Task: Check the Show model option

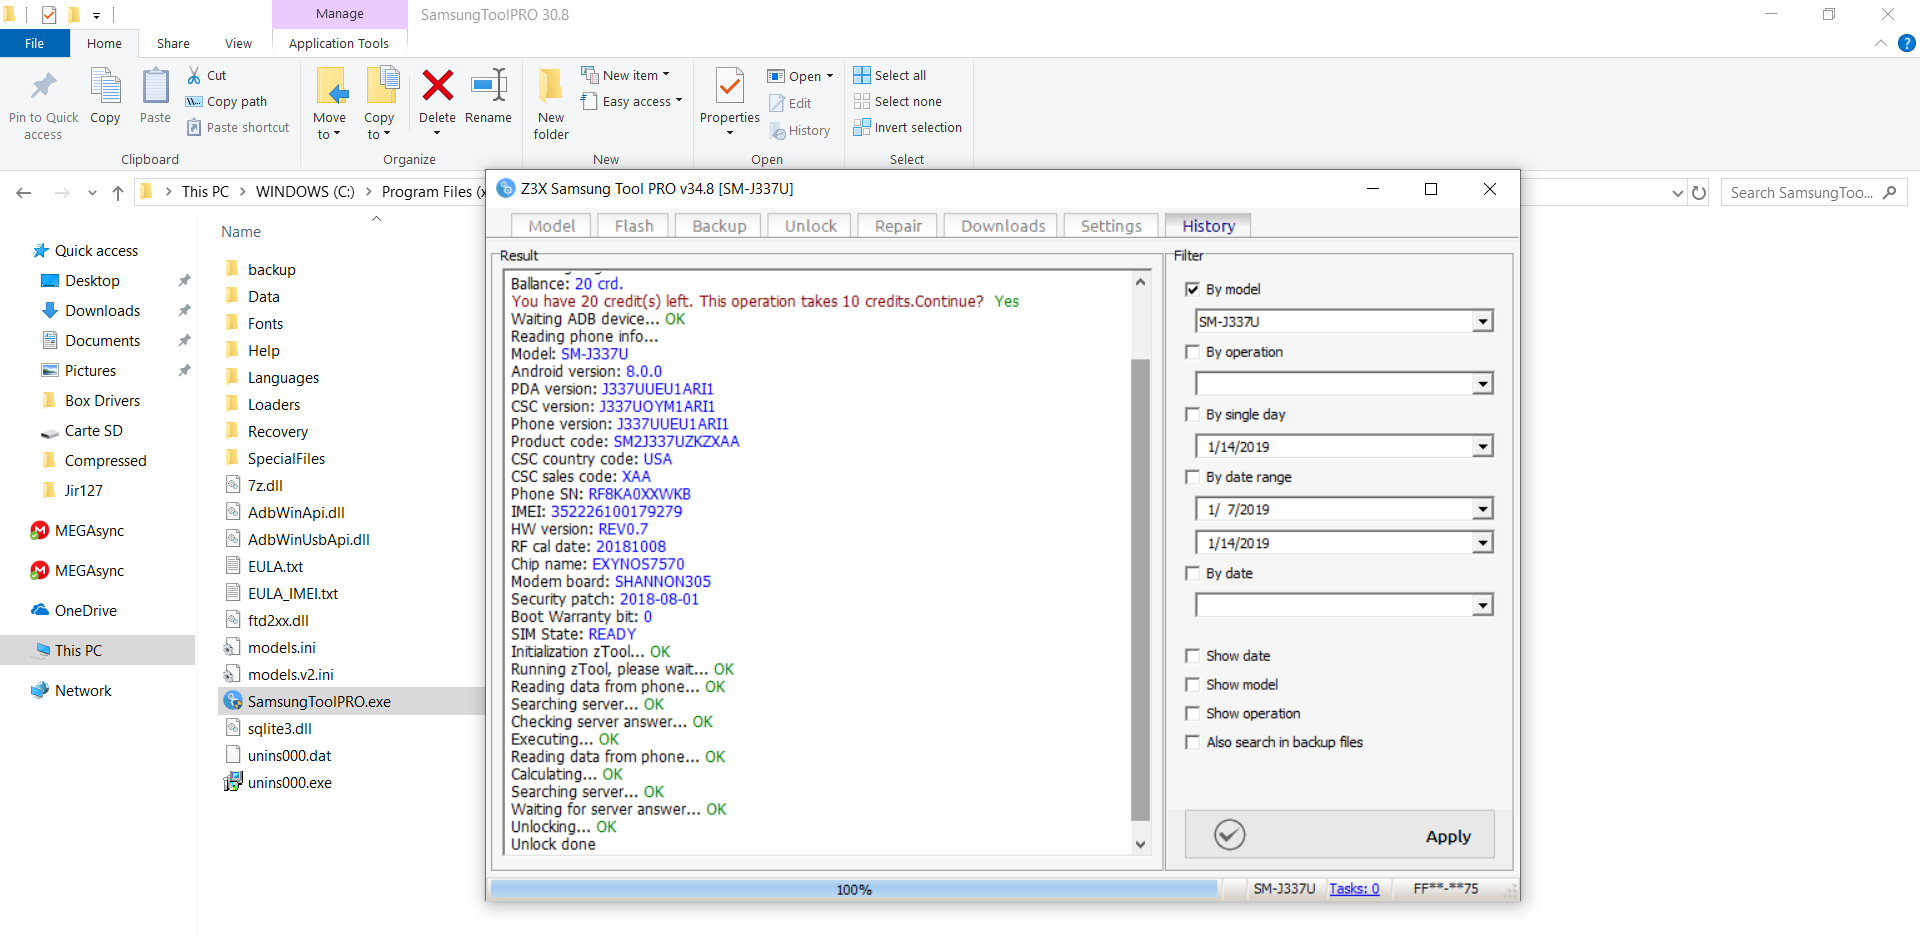Action: pyautogui.click(x=1192, y=685)
